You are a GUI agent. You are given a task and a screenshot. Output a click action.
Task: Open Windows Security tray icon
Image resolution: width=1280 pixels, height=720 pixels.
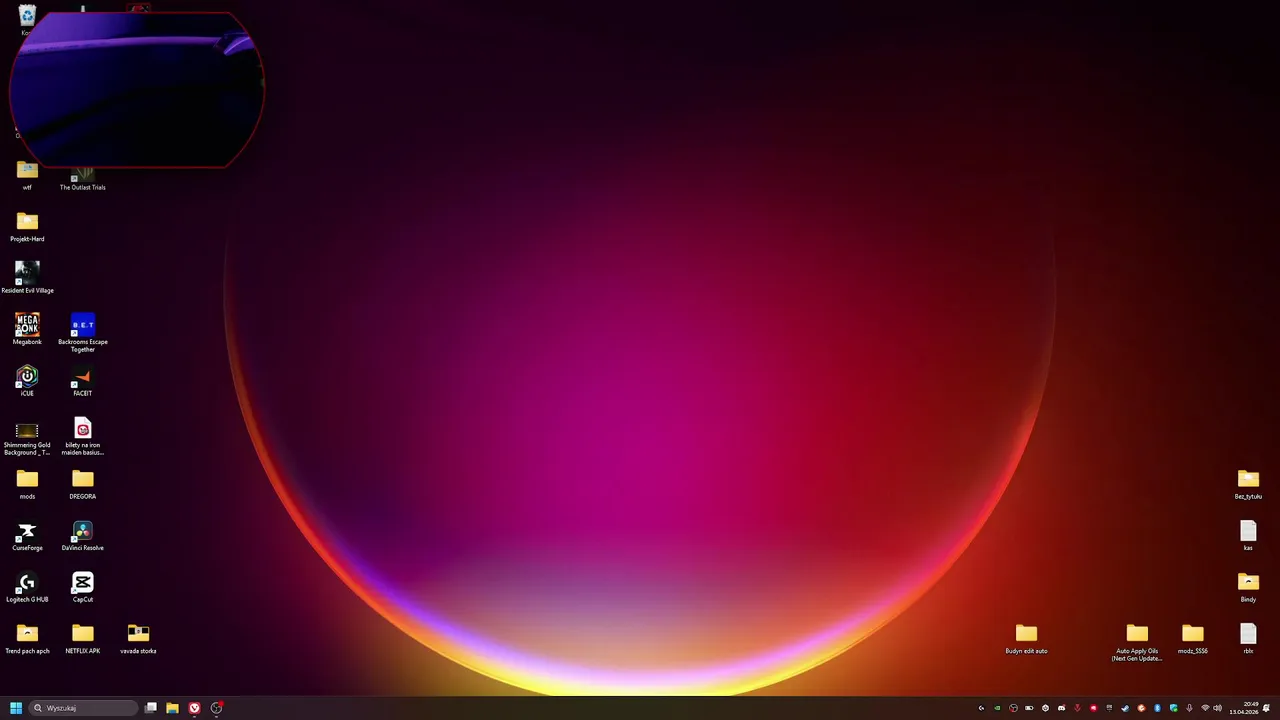[x=1173, y=708]
